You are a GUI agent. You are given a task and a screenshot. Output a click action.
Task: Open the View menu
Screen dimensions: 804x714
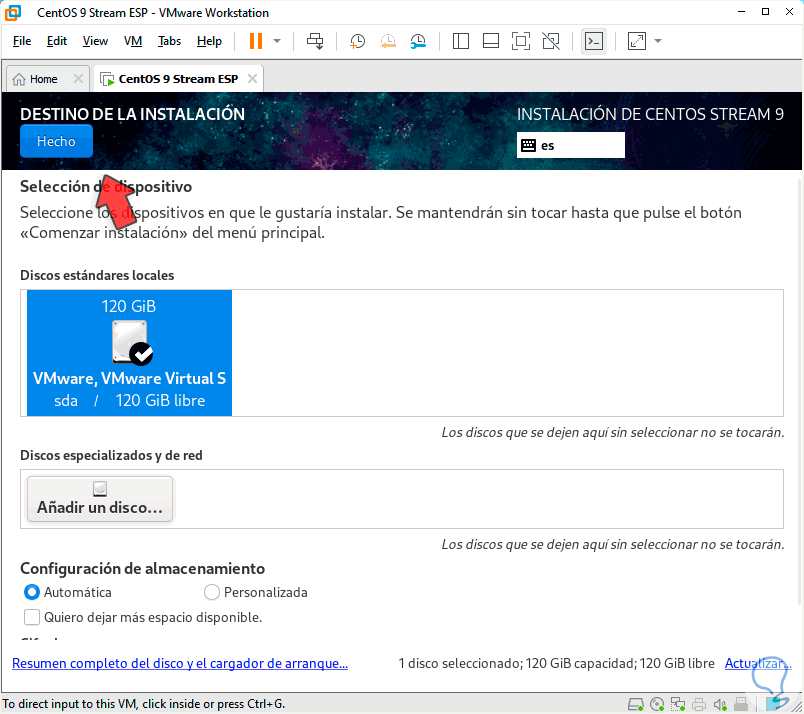[x=95, y=41]
